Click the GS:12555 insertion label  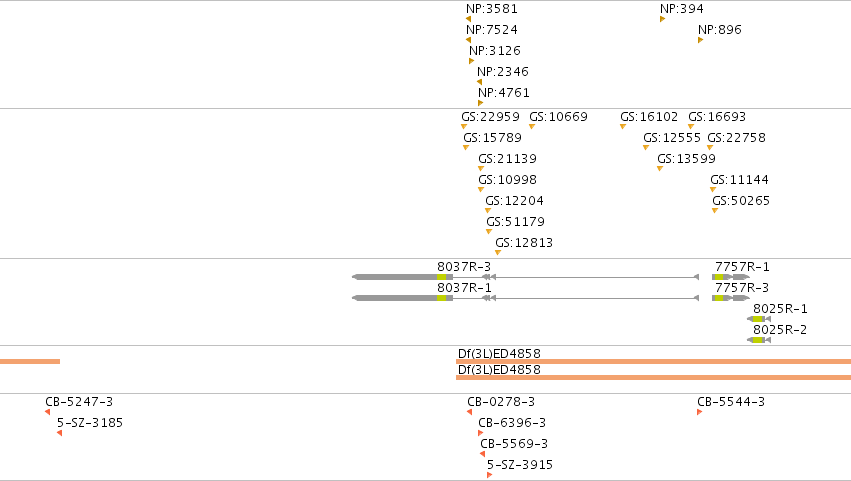point(672,138)
